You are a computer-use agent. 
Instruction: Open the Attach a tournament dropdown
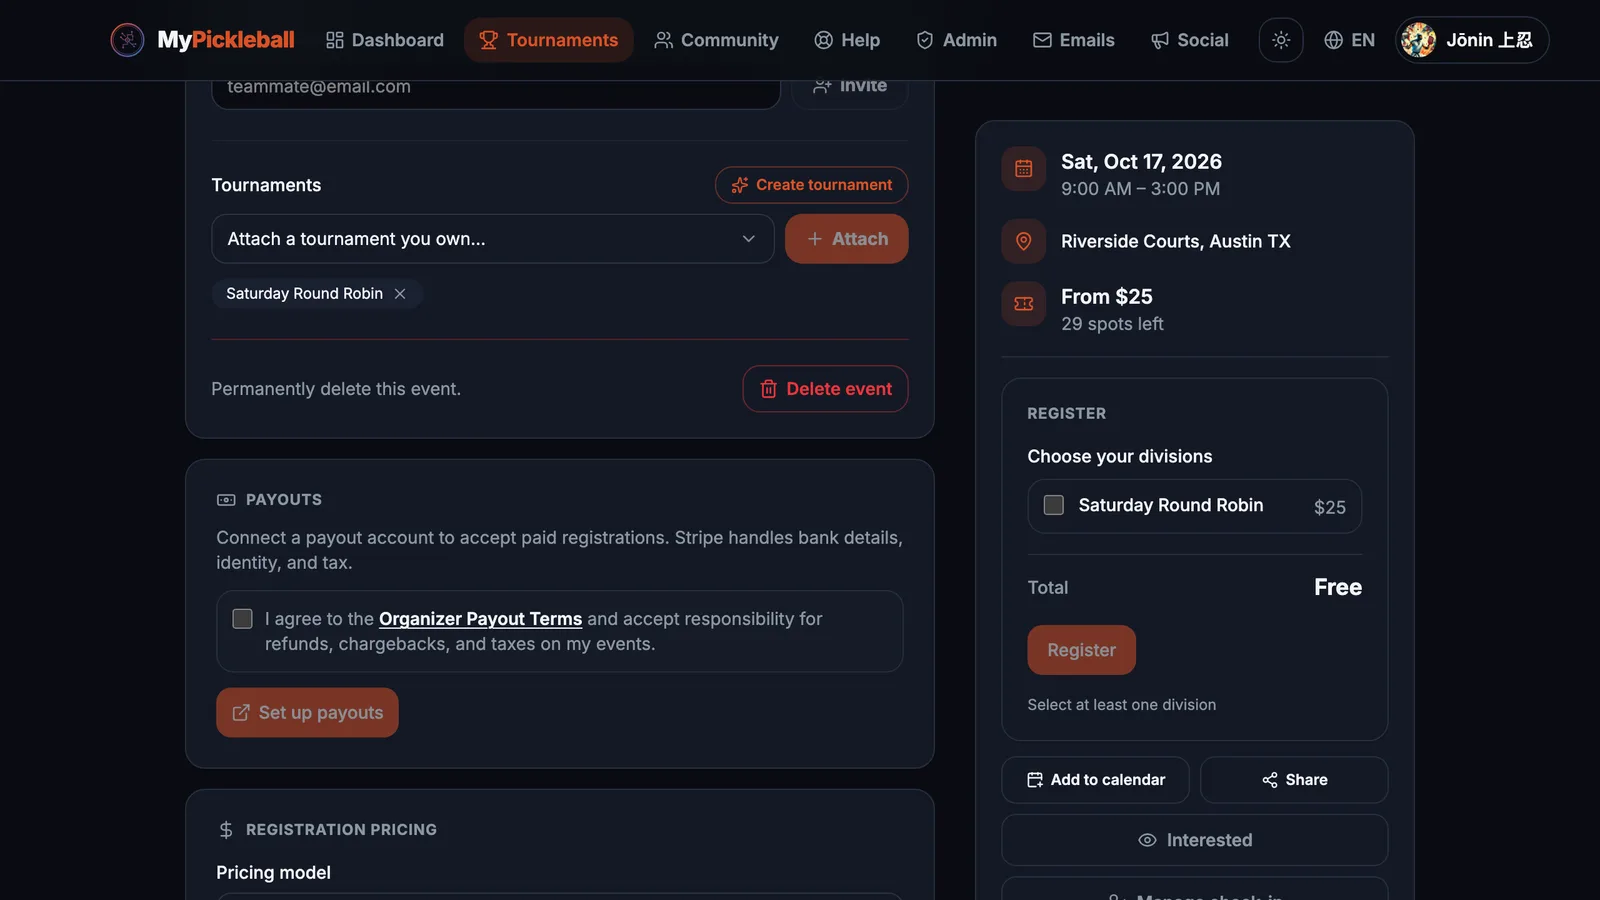tap(493, 239)
